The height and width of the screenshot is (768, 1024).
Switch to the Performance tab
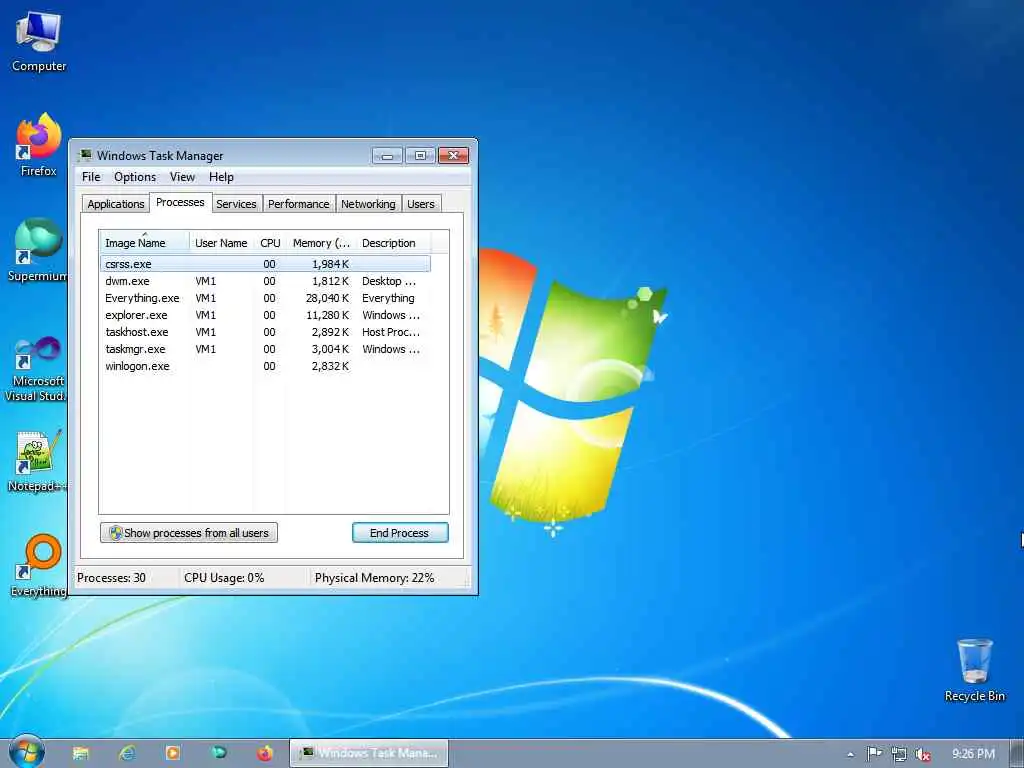coord(298,204)
